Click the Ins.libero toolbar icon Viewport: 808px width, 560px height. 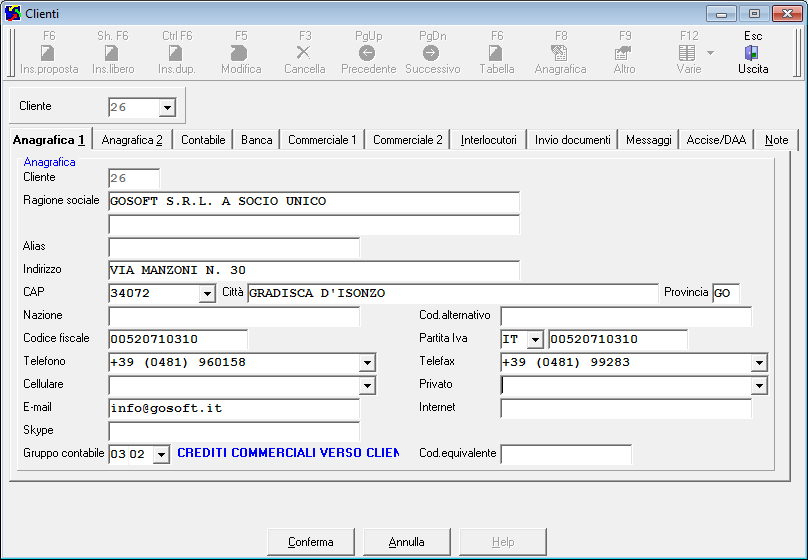click(x=111, y=53)
